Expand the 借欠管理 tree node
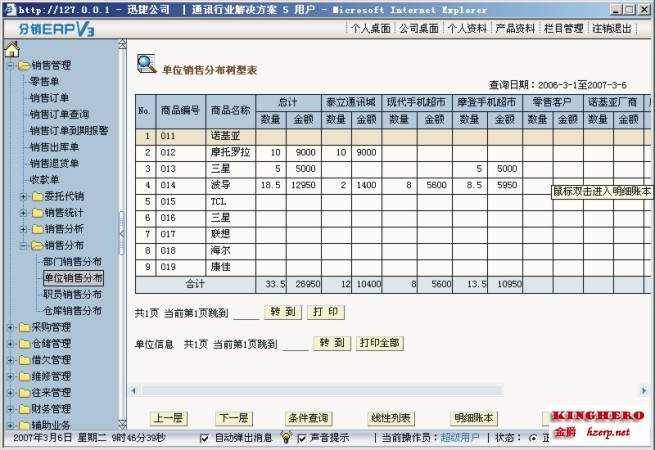 tap(10, 360)
